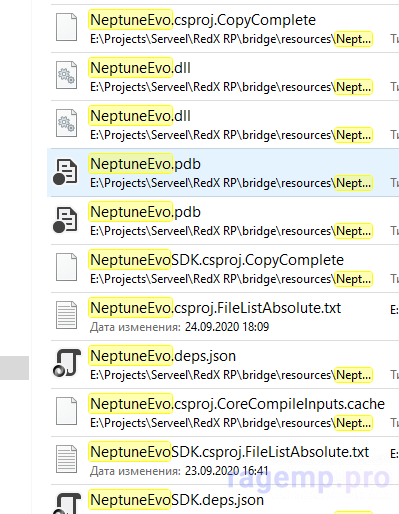Click the JSON scroll icon beside NeptuneEvo.deps.json
The image size is (399, 514).
(x=67, y=363)
